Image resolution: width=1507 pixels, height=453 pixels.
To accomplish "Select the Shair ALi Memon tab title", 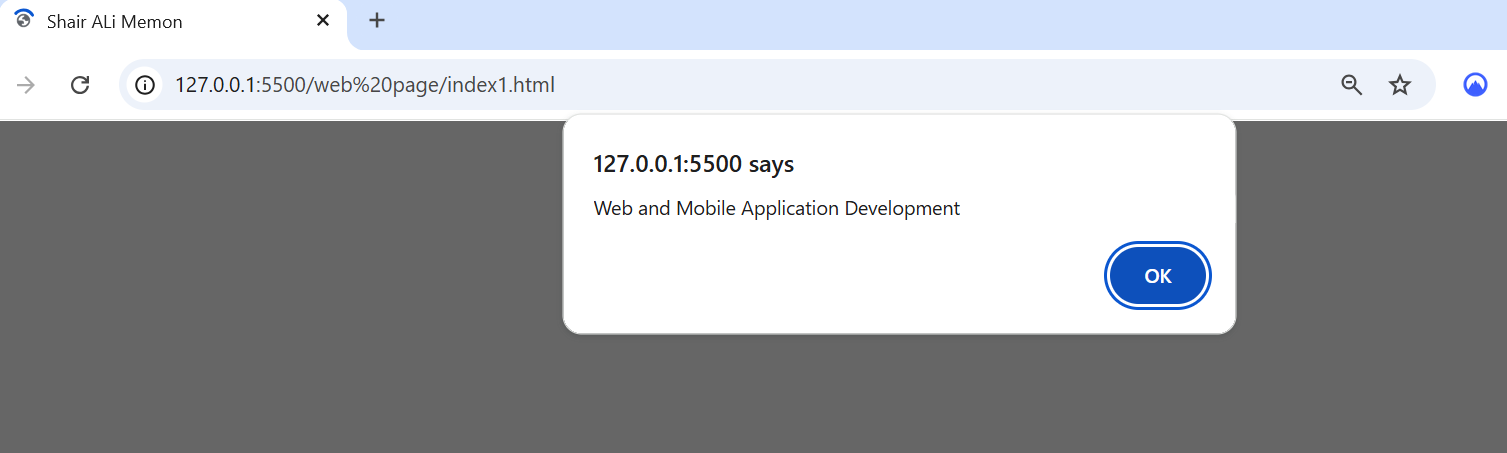I will coord(114,22).
